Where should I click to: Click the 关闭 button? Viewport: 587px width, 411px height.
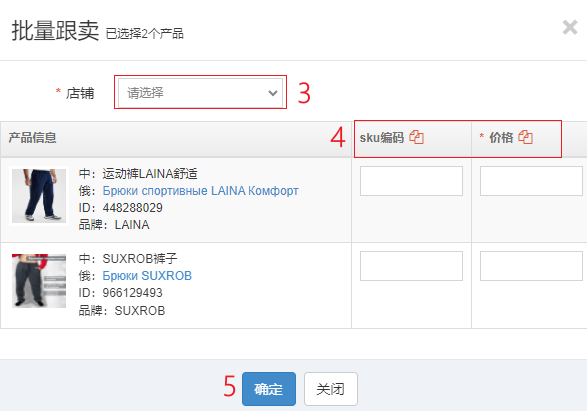[x=331, y=389]
